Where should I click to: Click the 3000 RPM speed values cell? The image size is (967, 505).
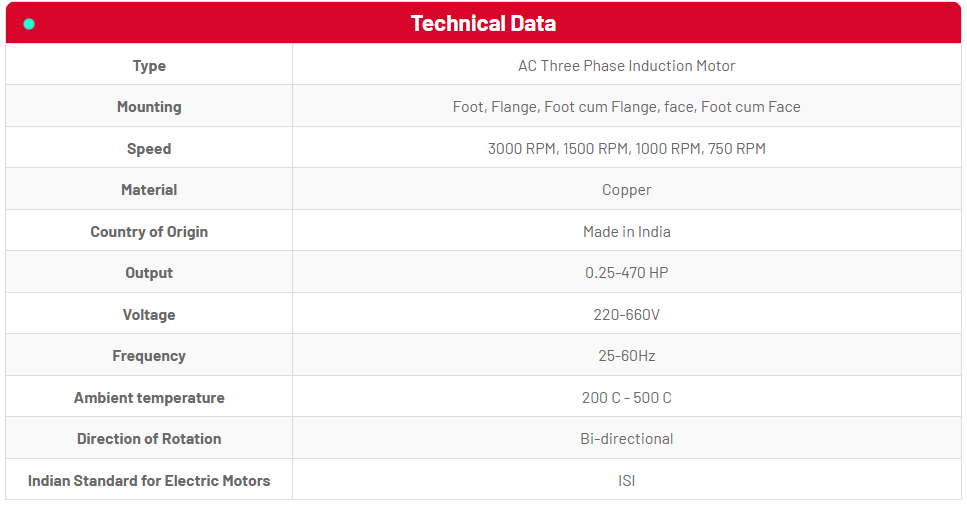pyautogui.click(x=626, y=149)
